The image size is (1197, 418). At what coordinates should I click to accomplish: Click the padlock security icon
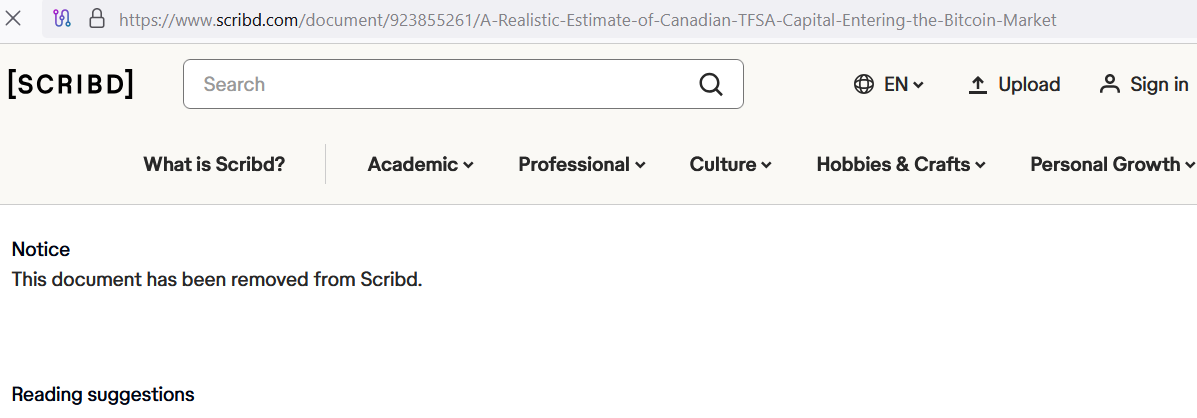96,19
